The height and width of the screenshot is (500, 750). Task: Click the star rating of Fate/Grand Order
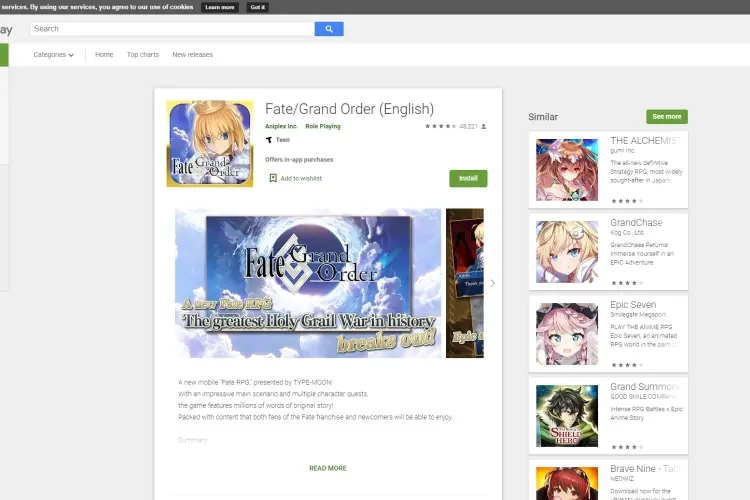[441, 126]
